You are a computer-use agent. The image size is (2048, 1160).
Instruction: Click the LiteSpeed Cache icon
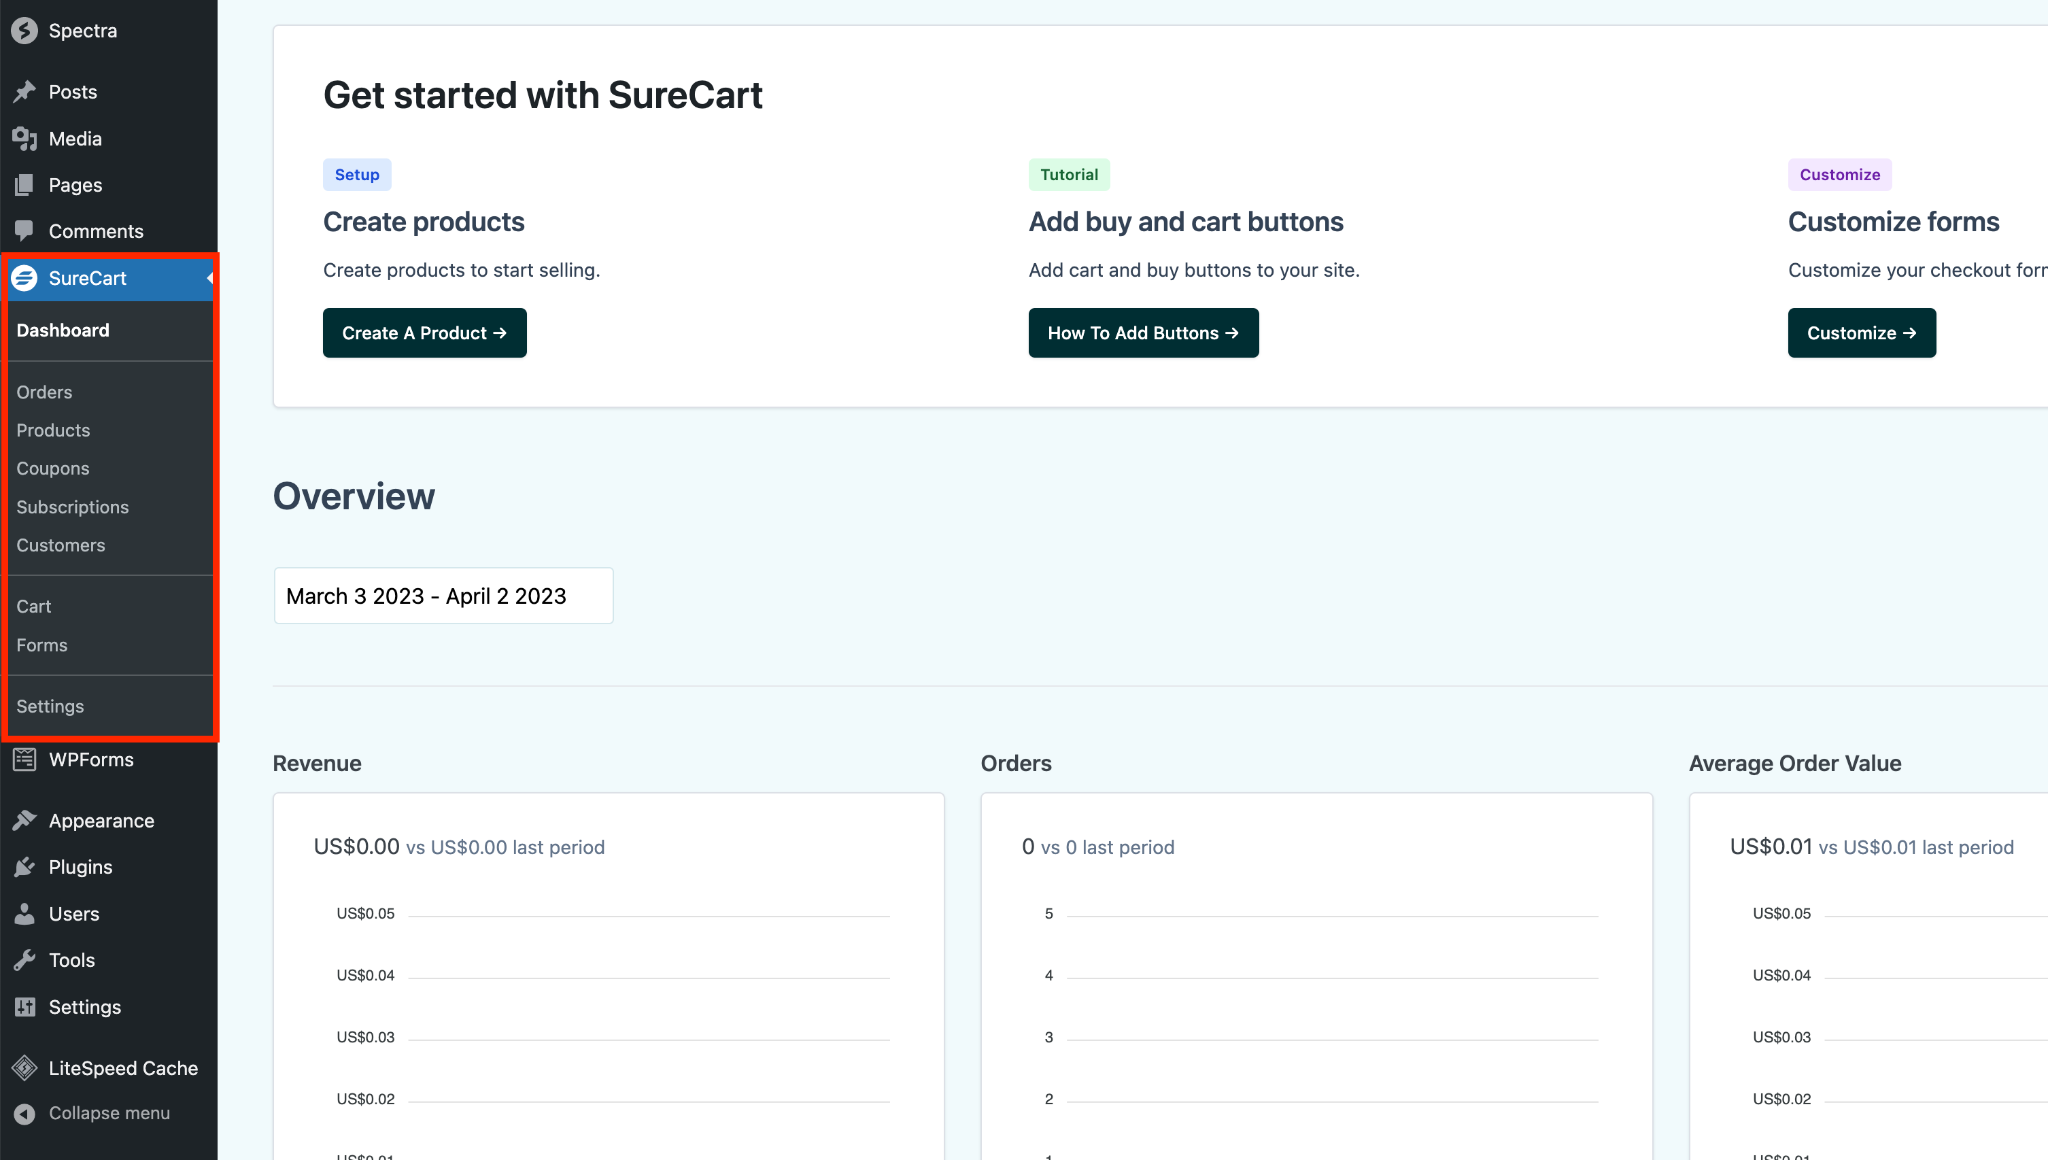(25, 1067)
